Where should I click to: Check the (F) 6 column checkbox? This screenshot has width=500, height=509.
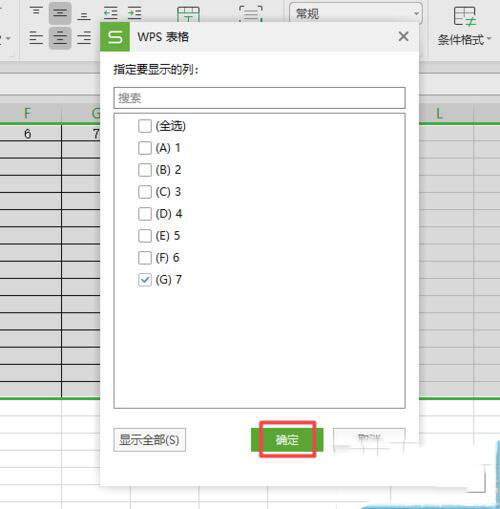[x=145, y=258]
